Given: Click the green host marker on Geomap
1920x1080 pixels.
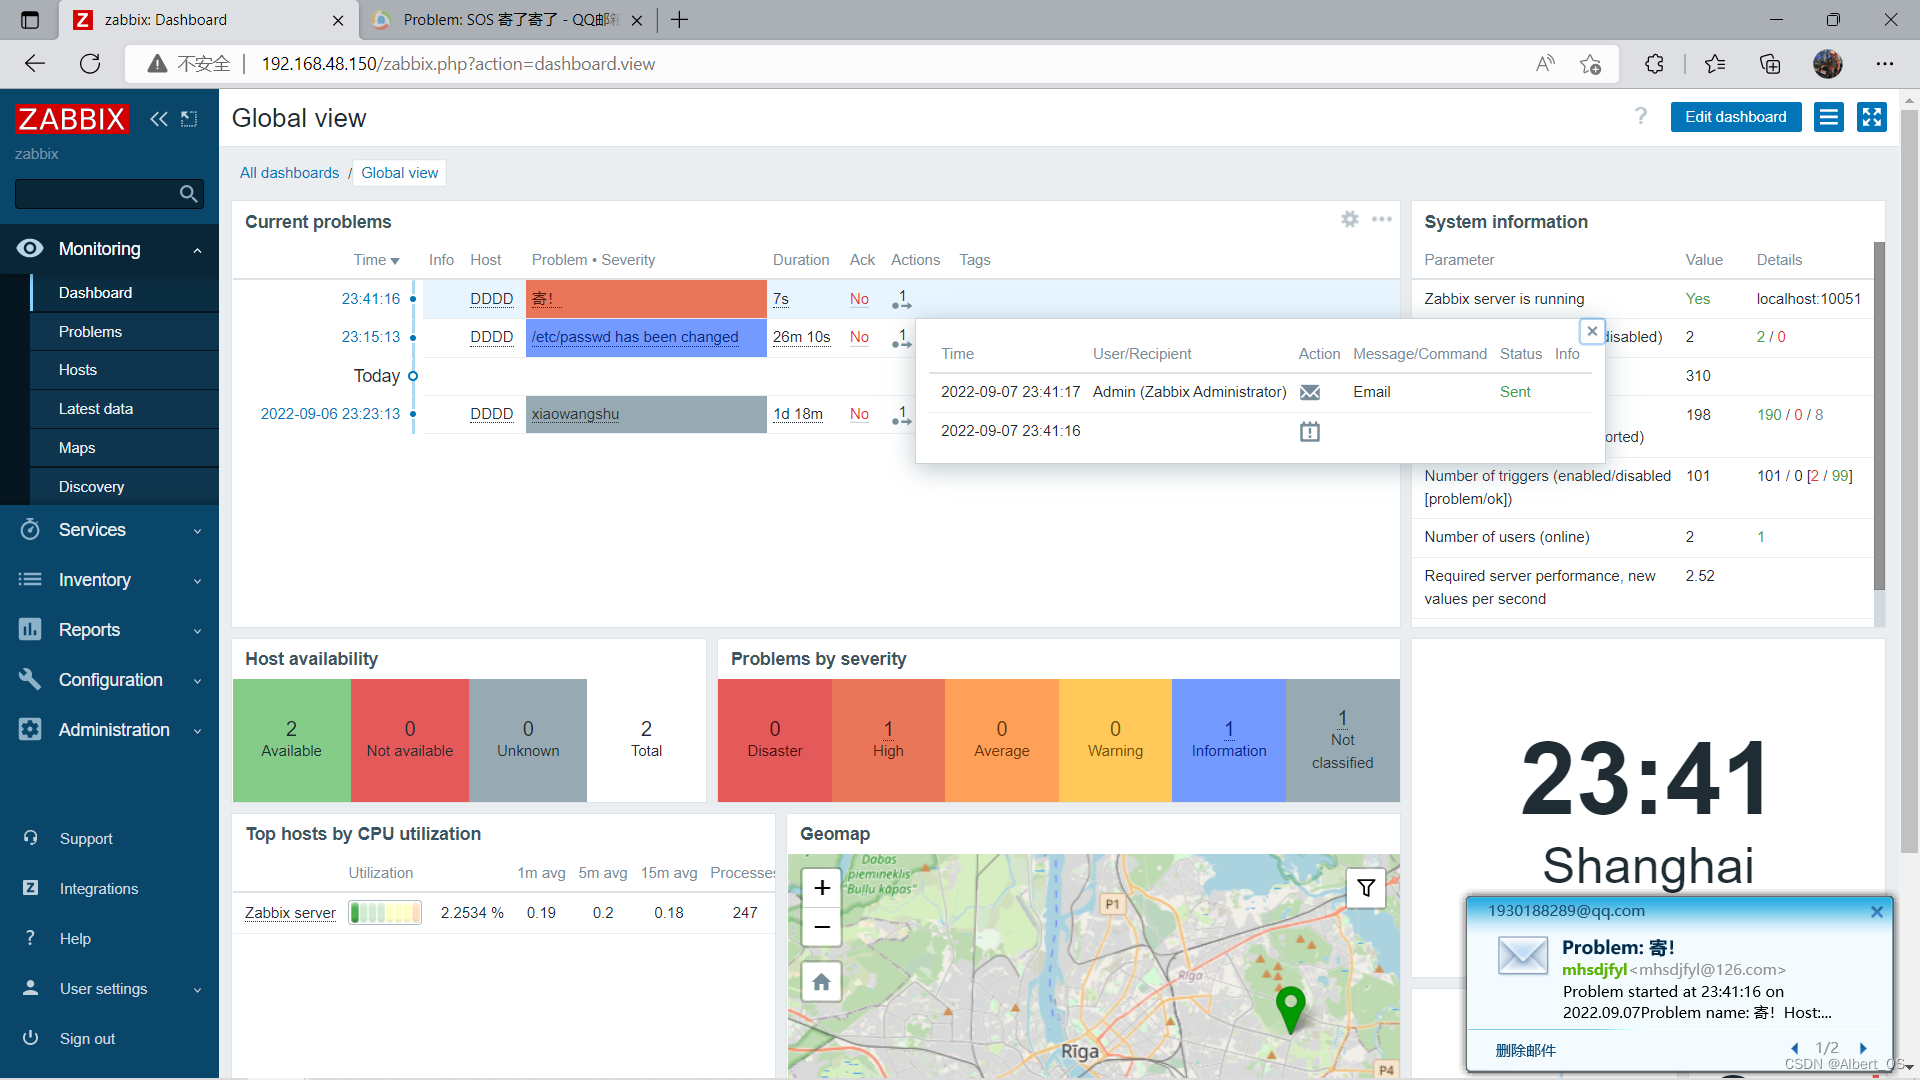Looking at the screenshot, I should (1290, 1008).
